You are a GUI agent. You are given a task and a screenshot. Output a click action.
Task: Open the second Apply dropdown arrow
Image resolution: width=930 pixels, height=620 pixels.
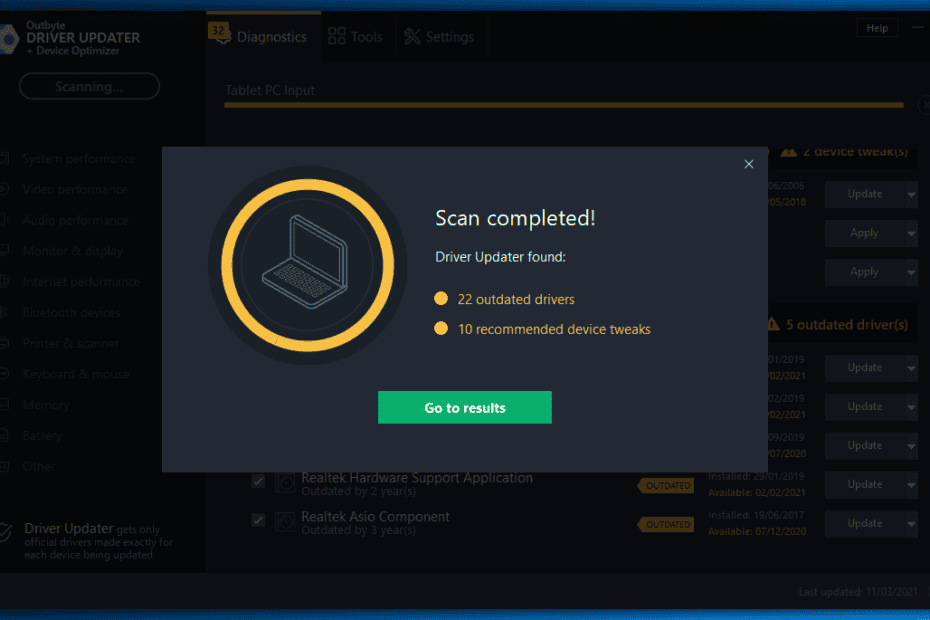click(x=912, y=273)
